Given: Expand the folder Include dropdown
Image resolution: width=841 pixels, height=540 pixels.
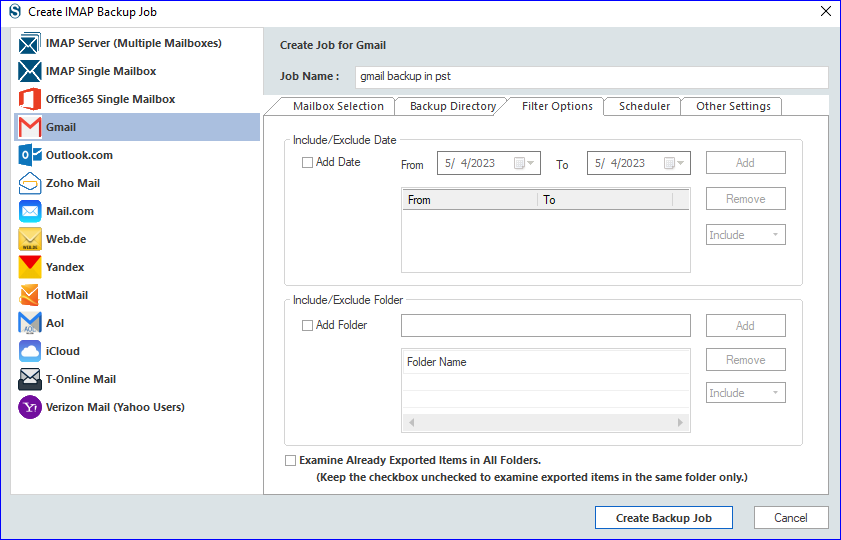Looking at the screenshot, I should coord(746,393).
